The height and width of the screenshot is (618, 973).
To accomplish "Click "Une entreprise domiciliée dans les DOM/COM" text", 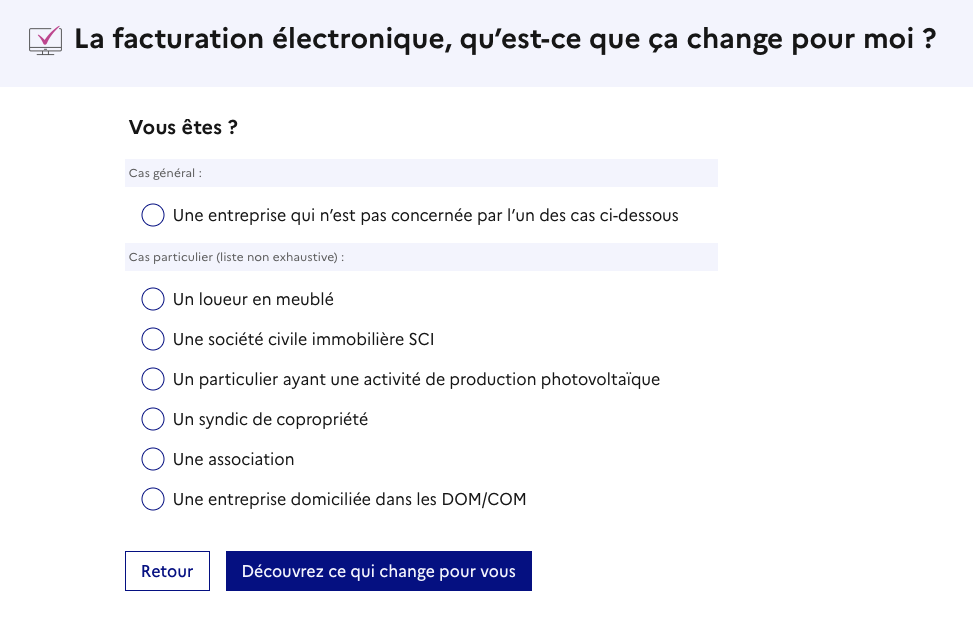I will click(349, 499).
